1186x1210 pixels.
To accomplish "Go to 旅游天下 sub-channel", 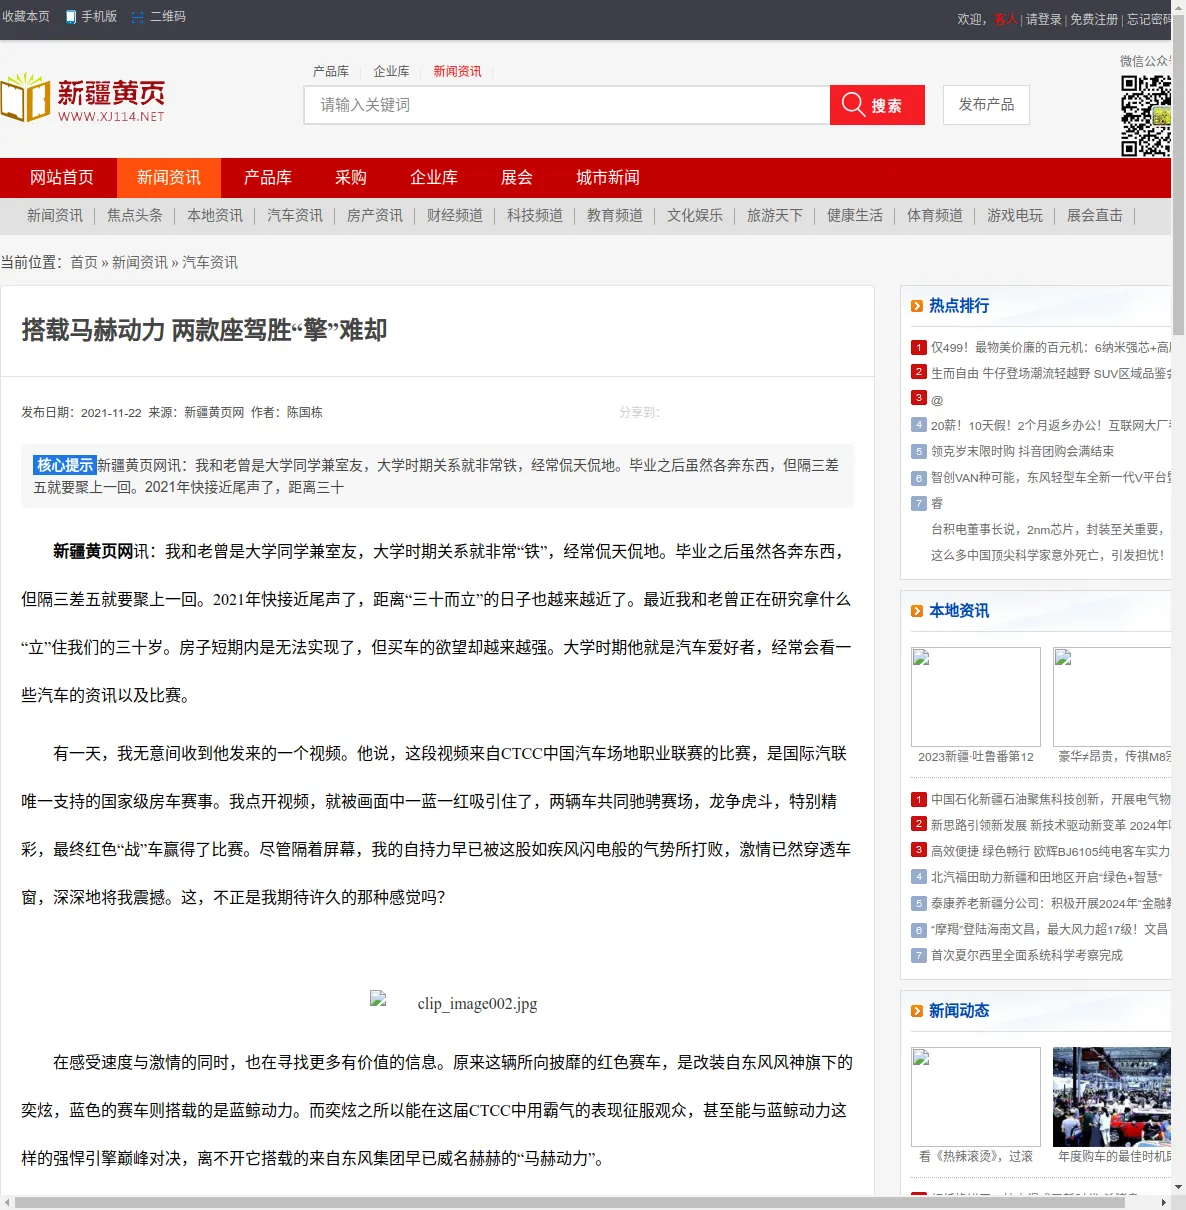I will 775,216.
